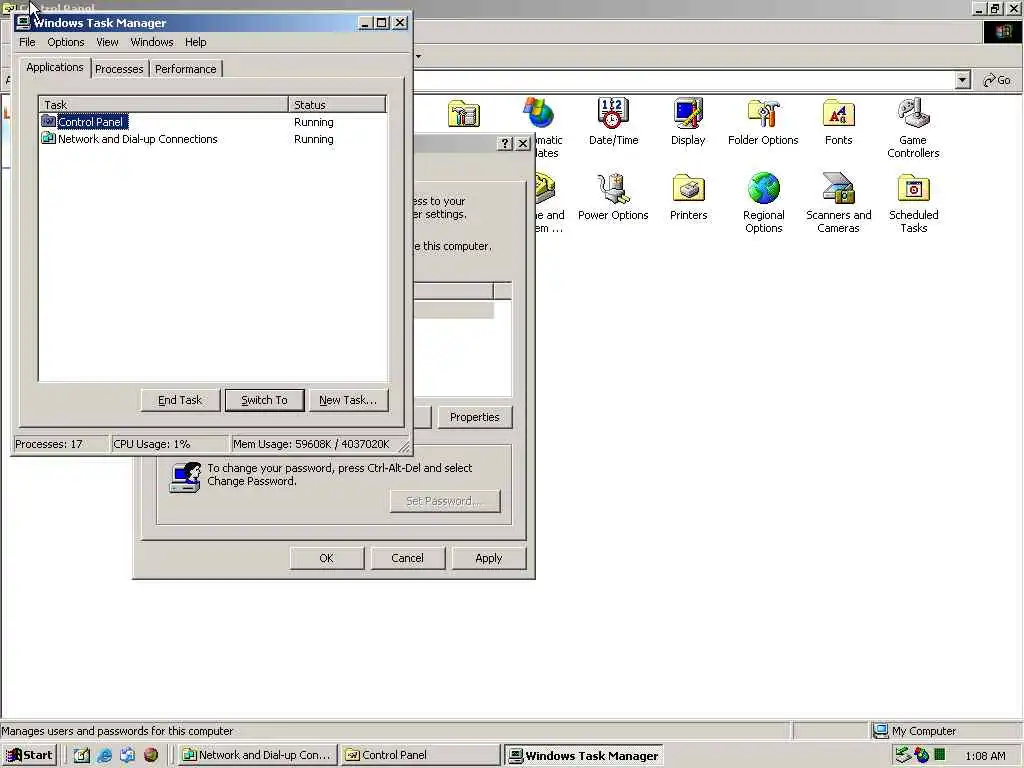Click the Windows logo throbber in Control Panel
This screenshot has width=1024, height=768.
point(1002,32)
